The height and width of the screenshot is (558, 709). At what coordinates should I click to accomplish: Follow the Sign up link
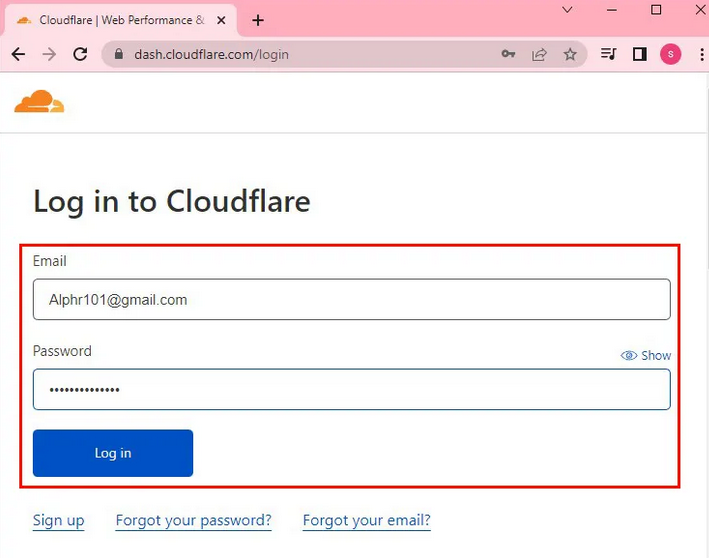[x=58, y=520]
